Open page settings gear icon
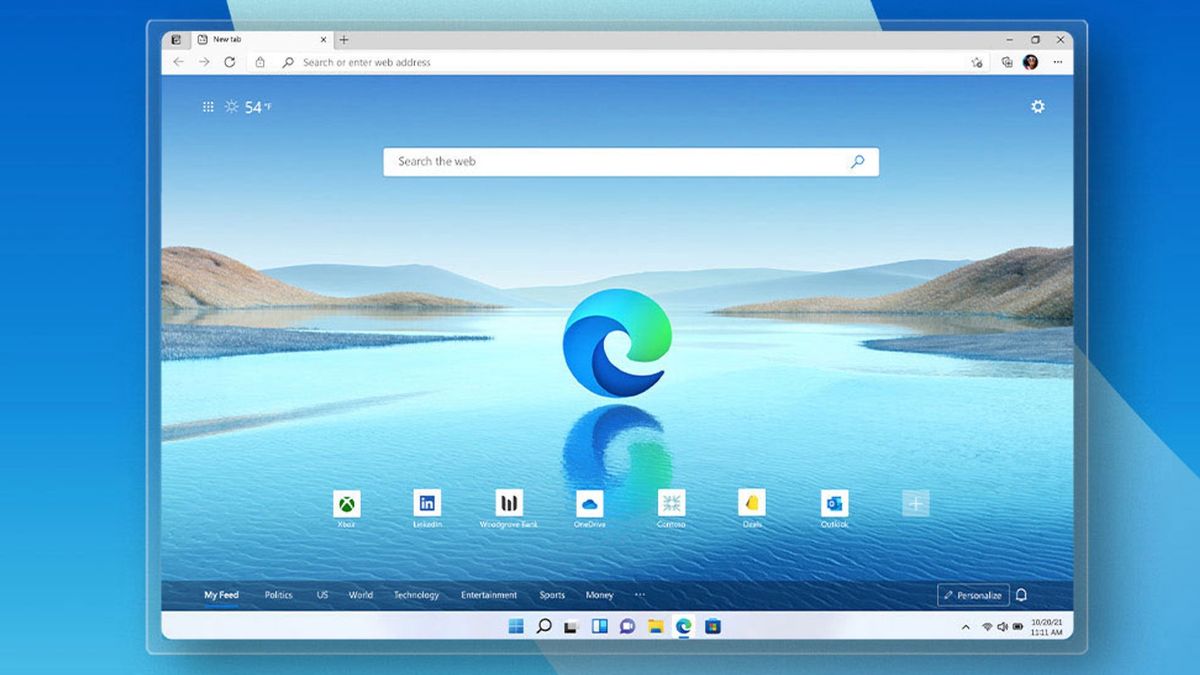The width and height of the screenshot is (1200, 675). [x=1038, y=106]
